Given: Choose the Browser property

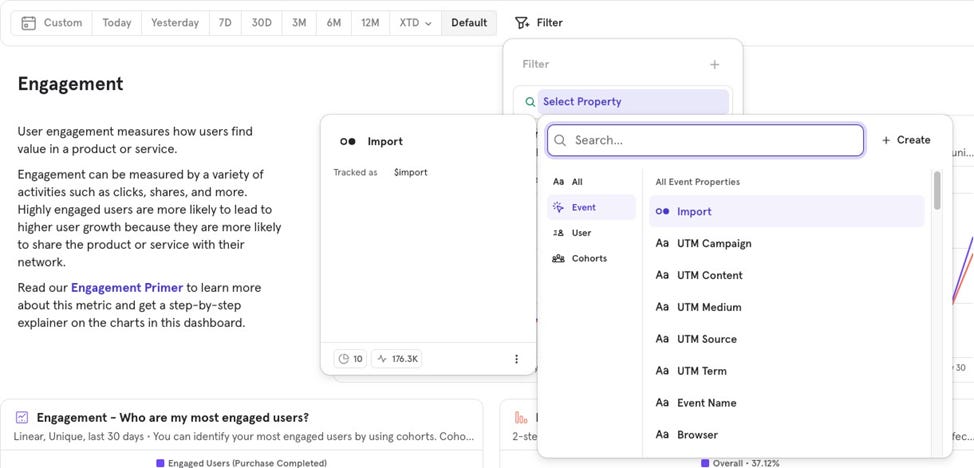Looking at the screenshot, I should (x=786, y=435).
